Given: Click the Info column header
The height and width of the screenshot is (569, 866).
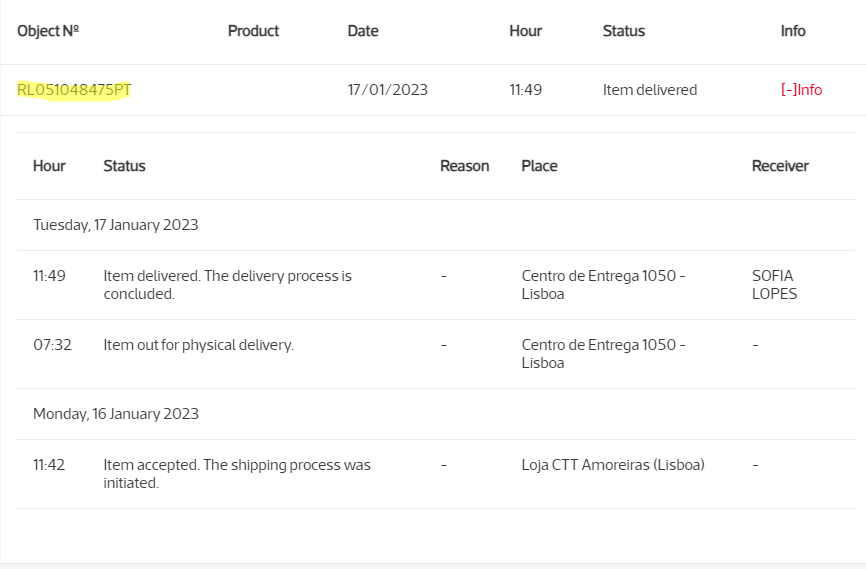Looking at the screenshot, I should [793, 31].
